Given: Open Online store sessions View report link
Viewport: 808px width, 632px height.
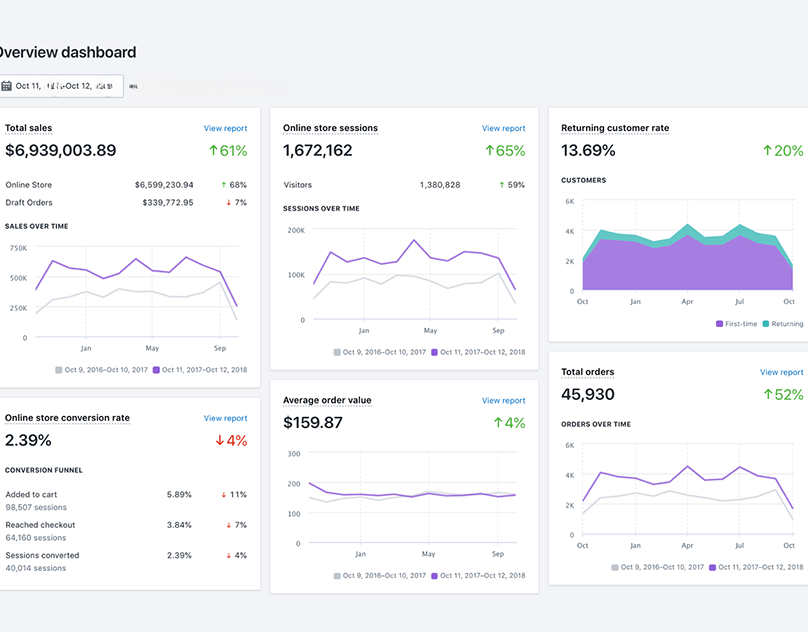Looking at the screenshot, I should click(x=503, y=128).
